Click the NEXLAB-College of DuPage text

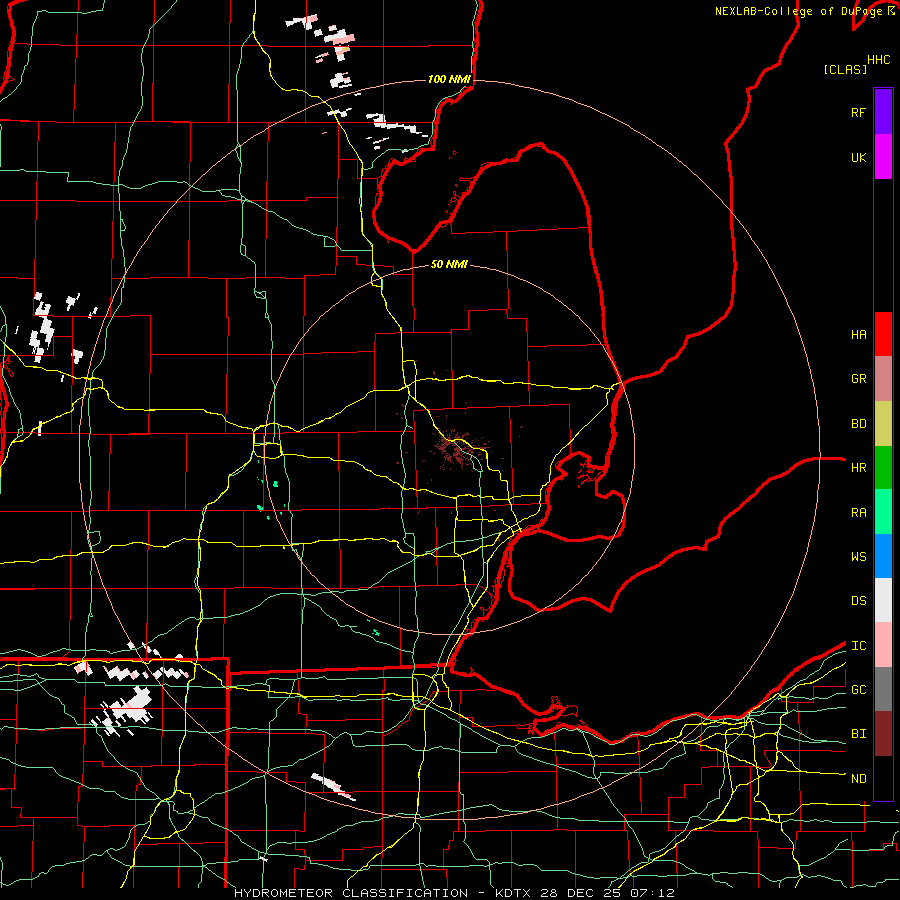coord(798,11)
